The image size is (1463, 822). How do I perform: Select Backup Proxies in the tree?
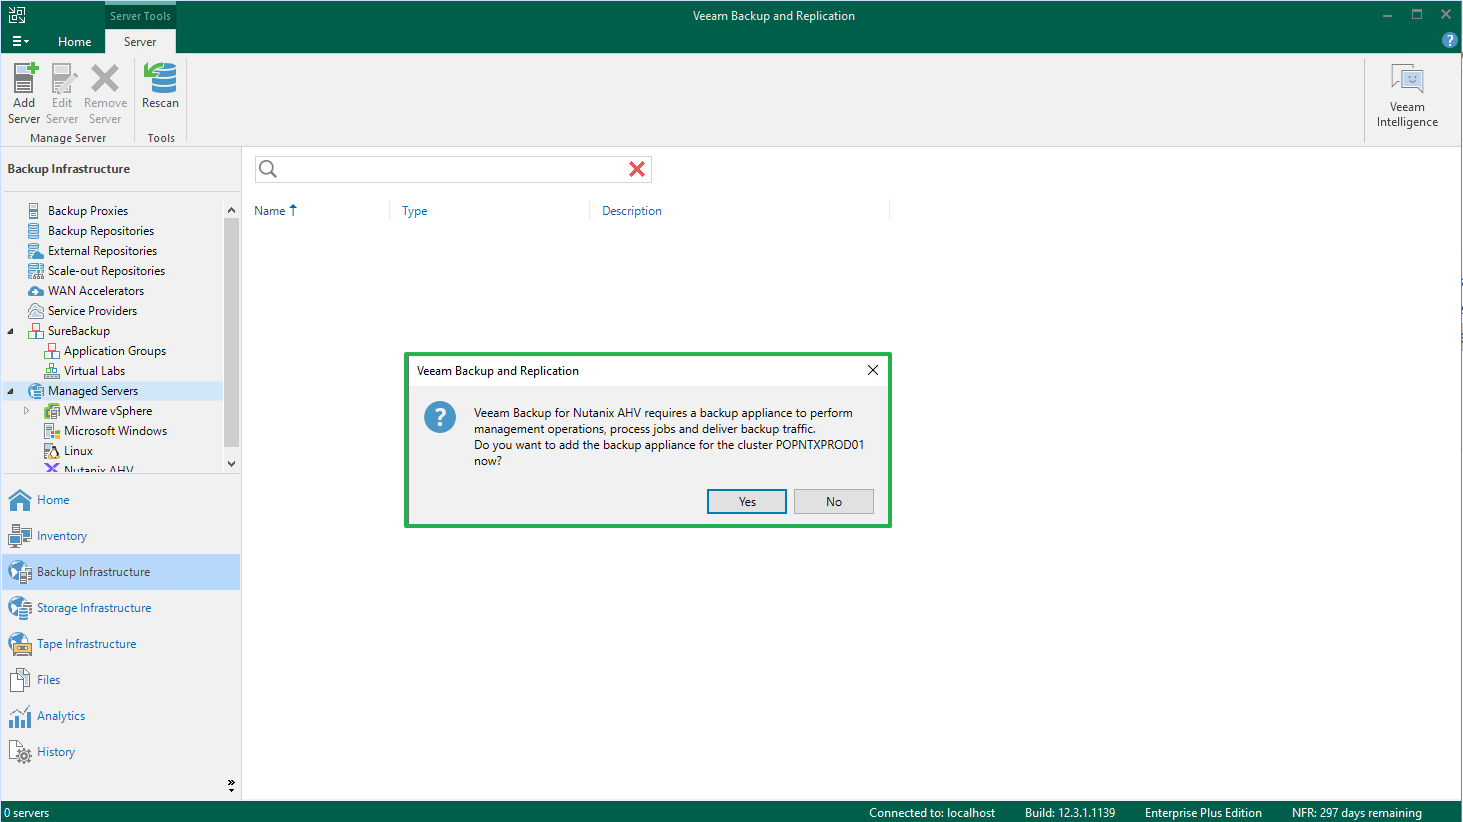pyautogui.click(x=88, y=211)
